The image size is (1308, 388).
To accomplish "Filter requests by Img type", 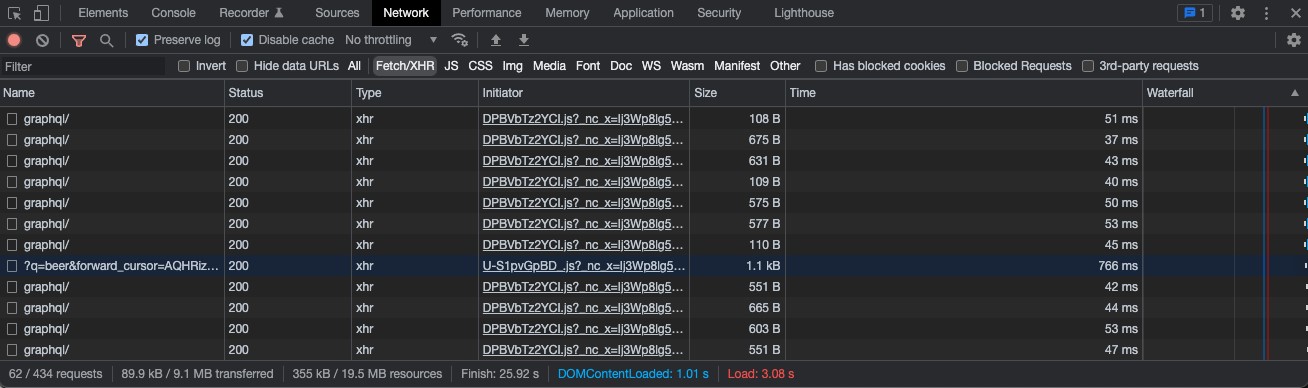I will (512, 66).
